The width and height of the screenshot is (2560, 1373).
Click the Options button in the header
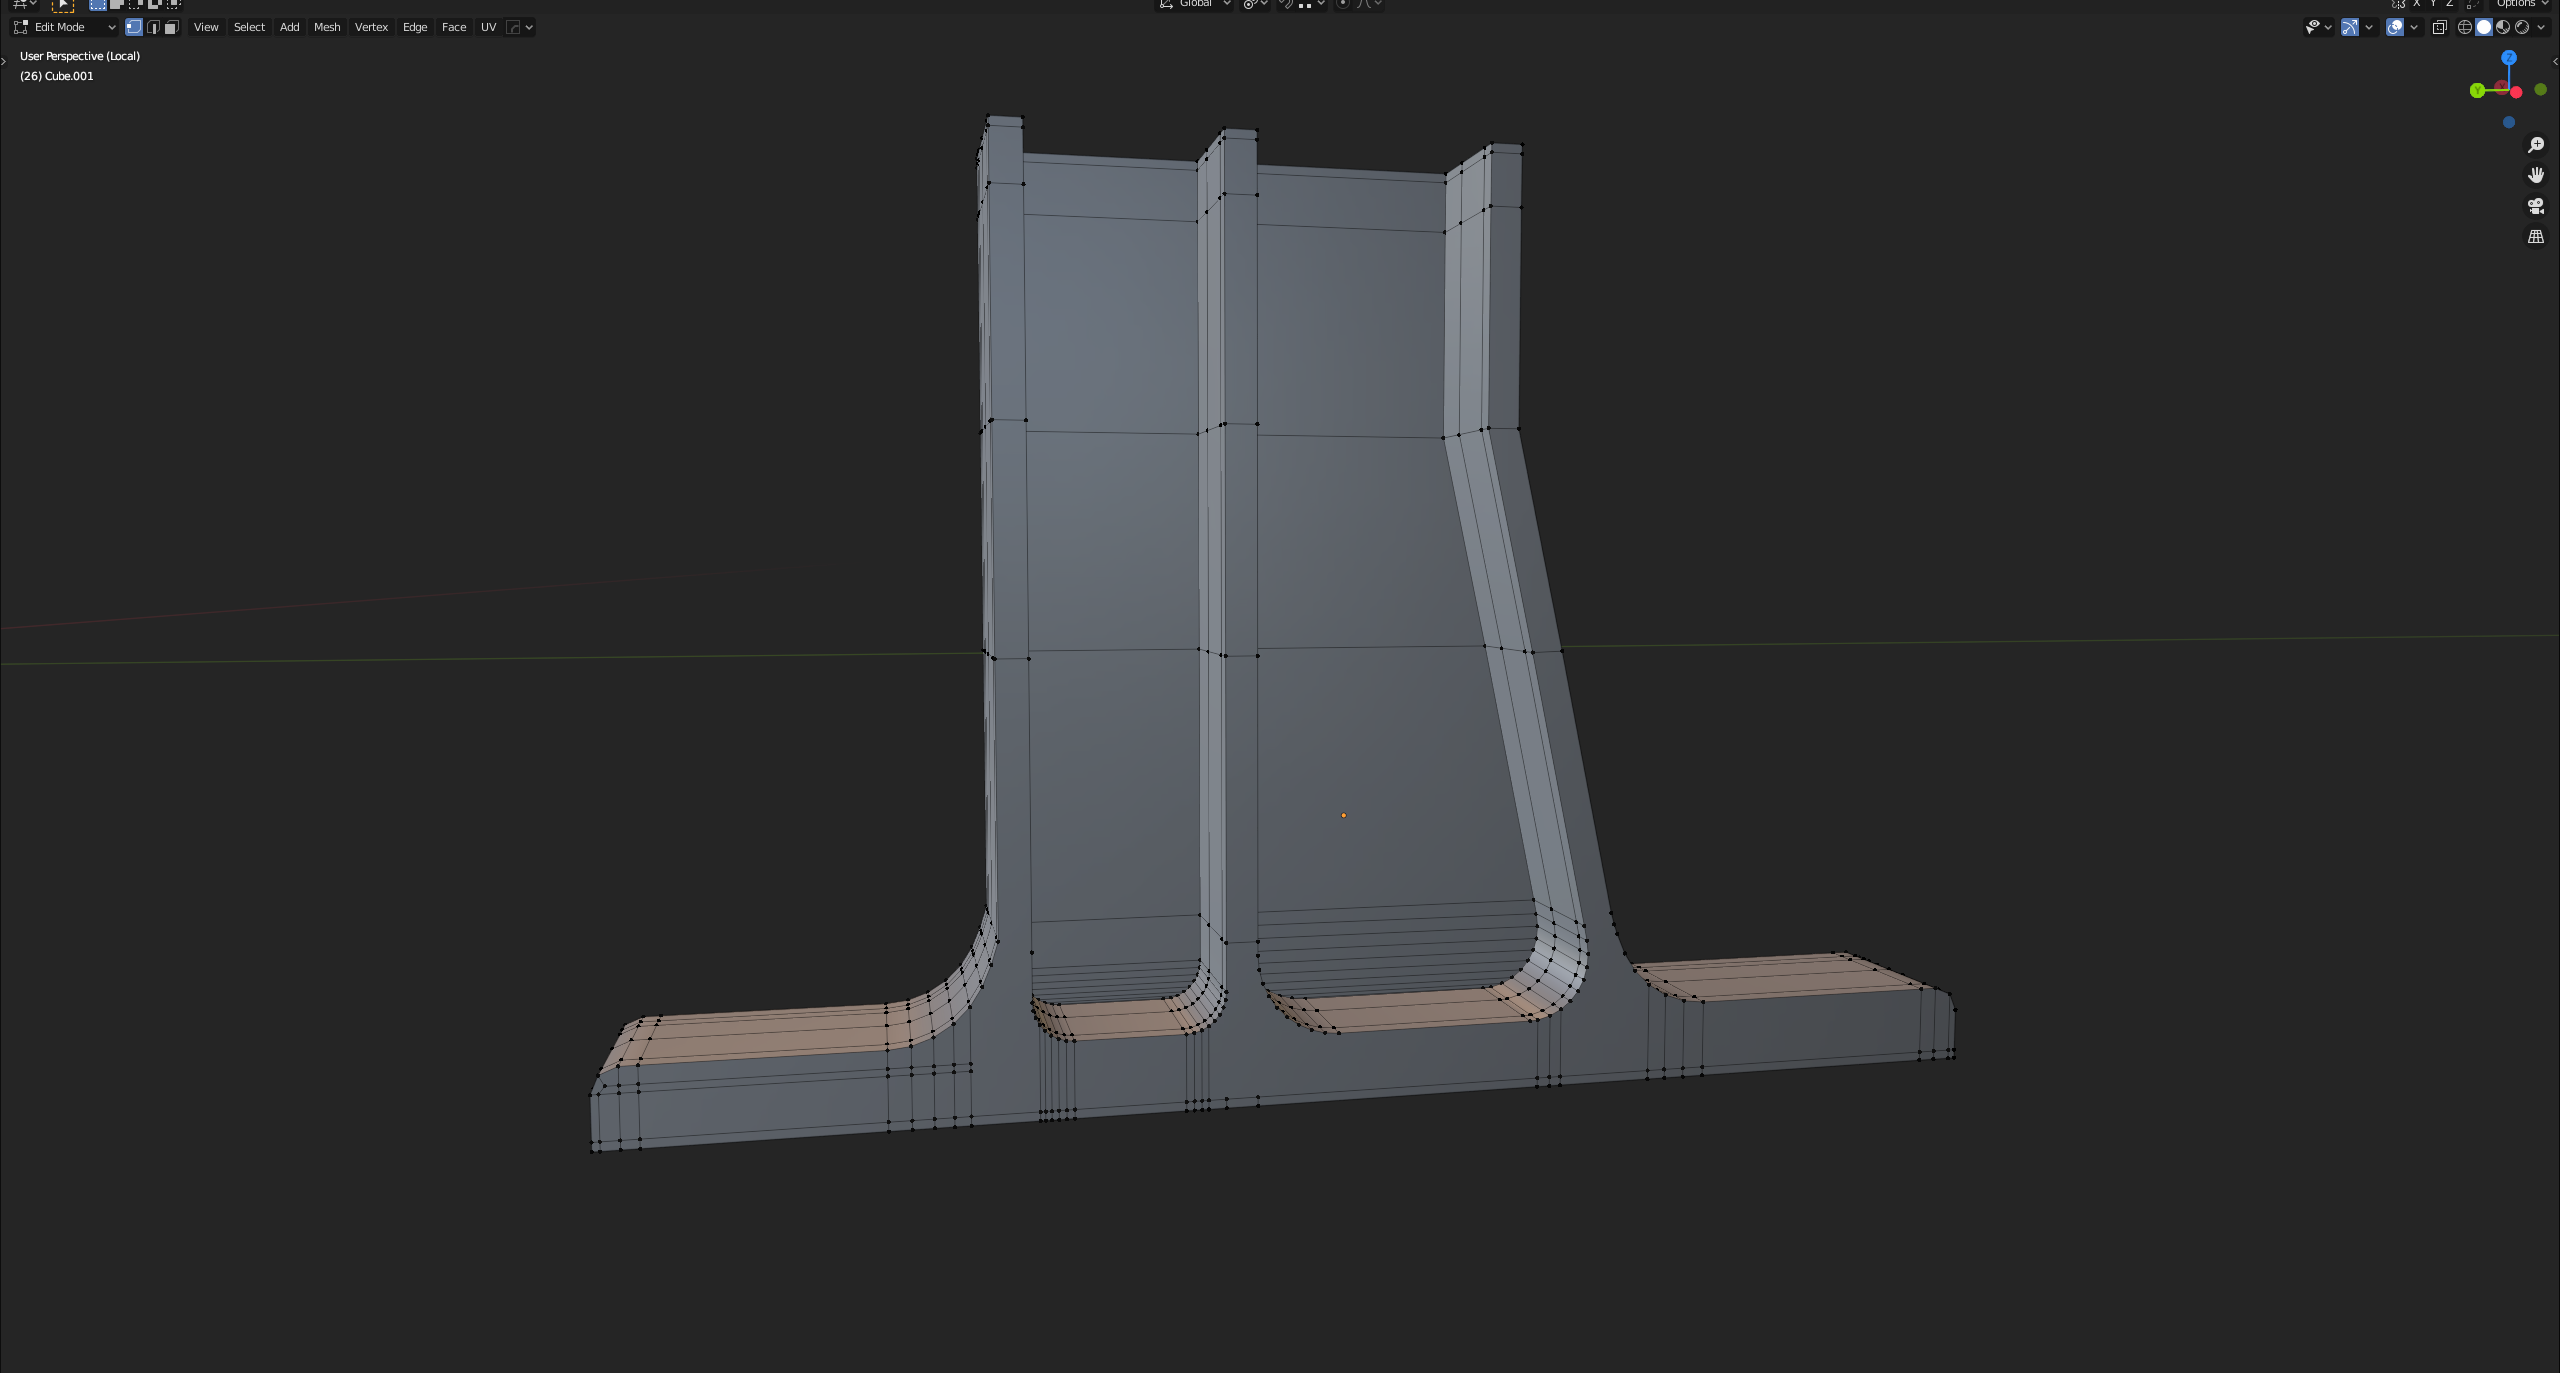2518,5
